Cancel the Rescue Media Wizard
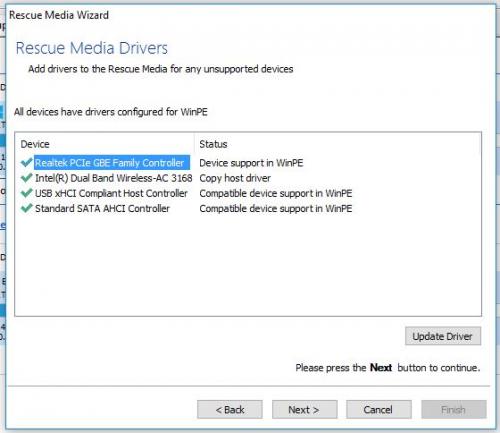The width and height of the screenshot is (500, 433). click(x=379, y=409)
